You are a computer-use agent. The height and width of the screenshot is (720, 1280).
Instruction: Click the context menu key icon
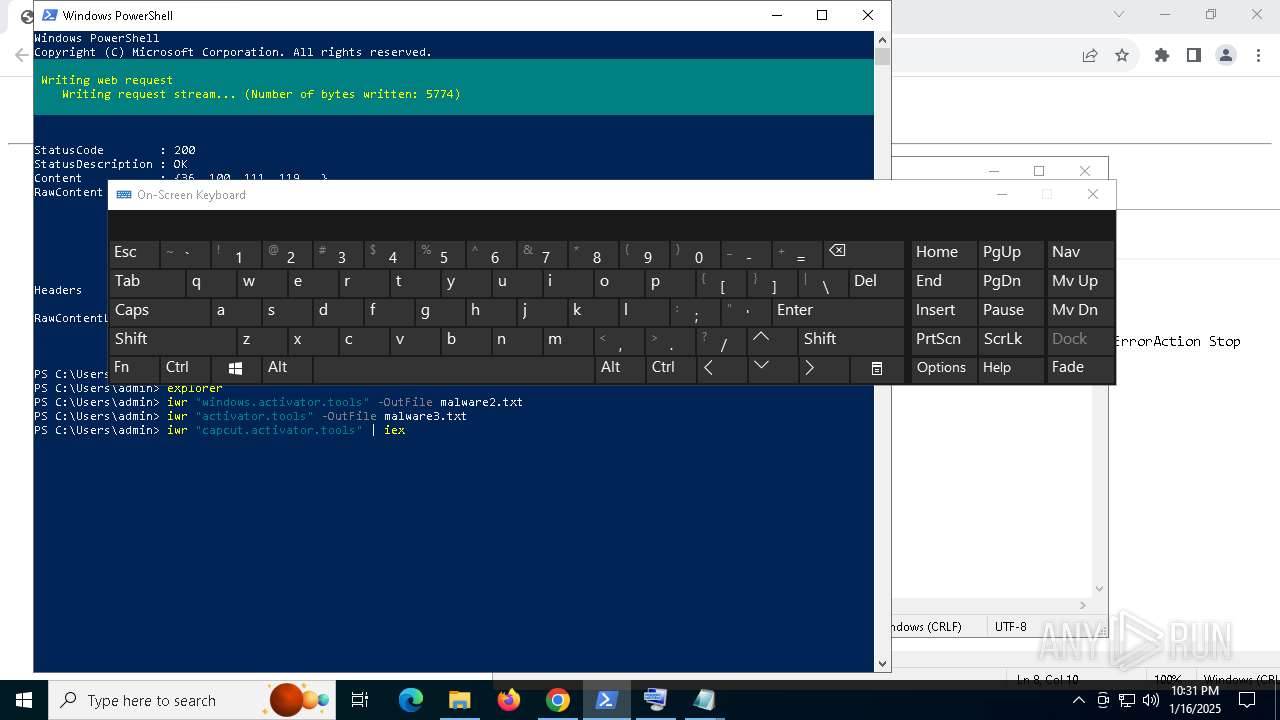pyautogui.click(x=877, y=368)
